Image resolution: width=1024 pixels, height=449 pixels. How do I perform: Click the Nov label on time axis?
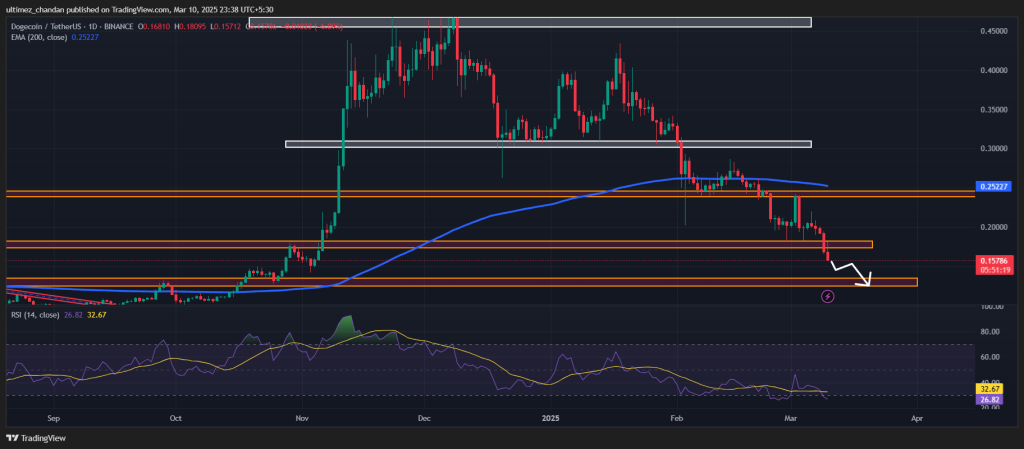point(299,421)
